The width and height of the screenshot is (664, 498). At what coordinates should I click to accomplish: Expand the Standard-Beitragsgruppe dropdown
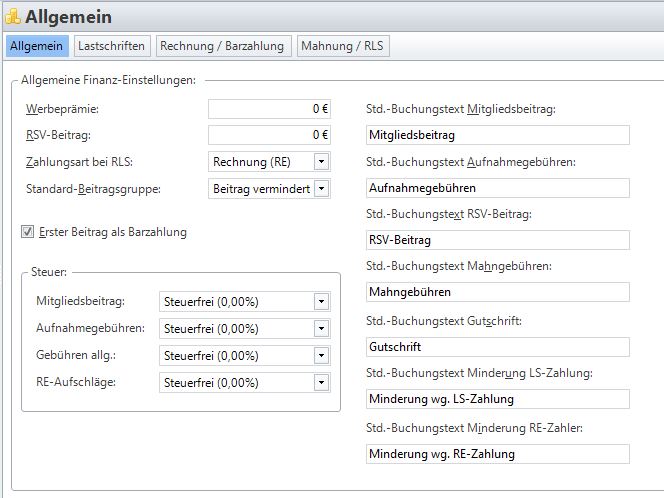(x=320, y=188)
